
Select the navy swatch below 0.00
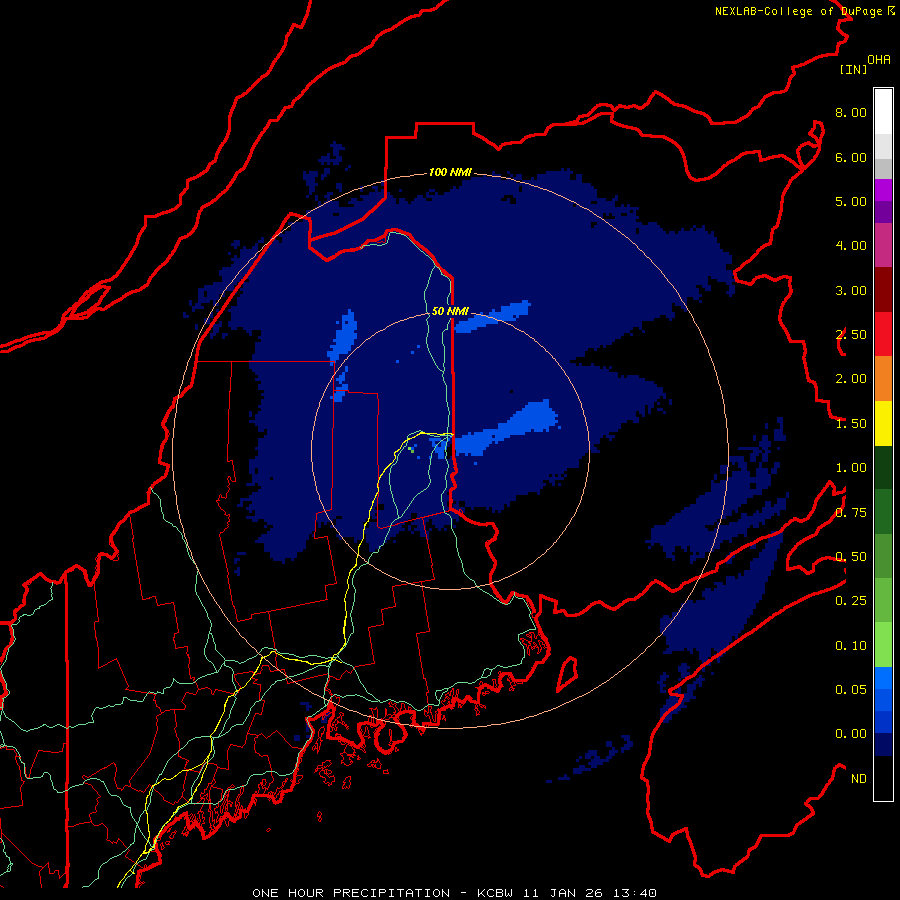point(883,744)
